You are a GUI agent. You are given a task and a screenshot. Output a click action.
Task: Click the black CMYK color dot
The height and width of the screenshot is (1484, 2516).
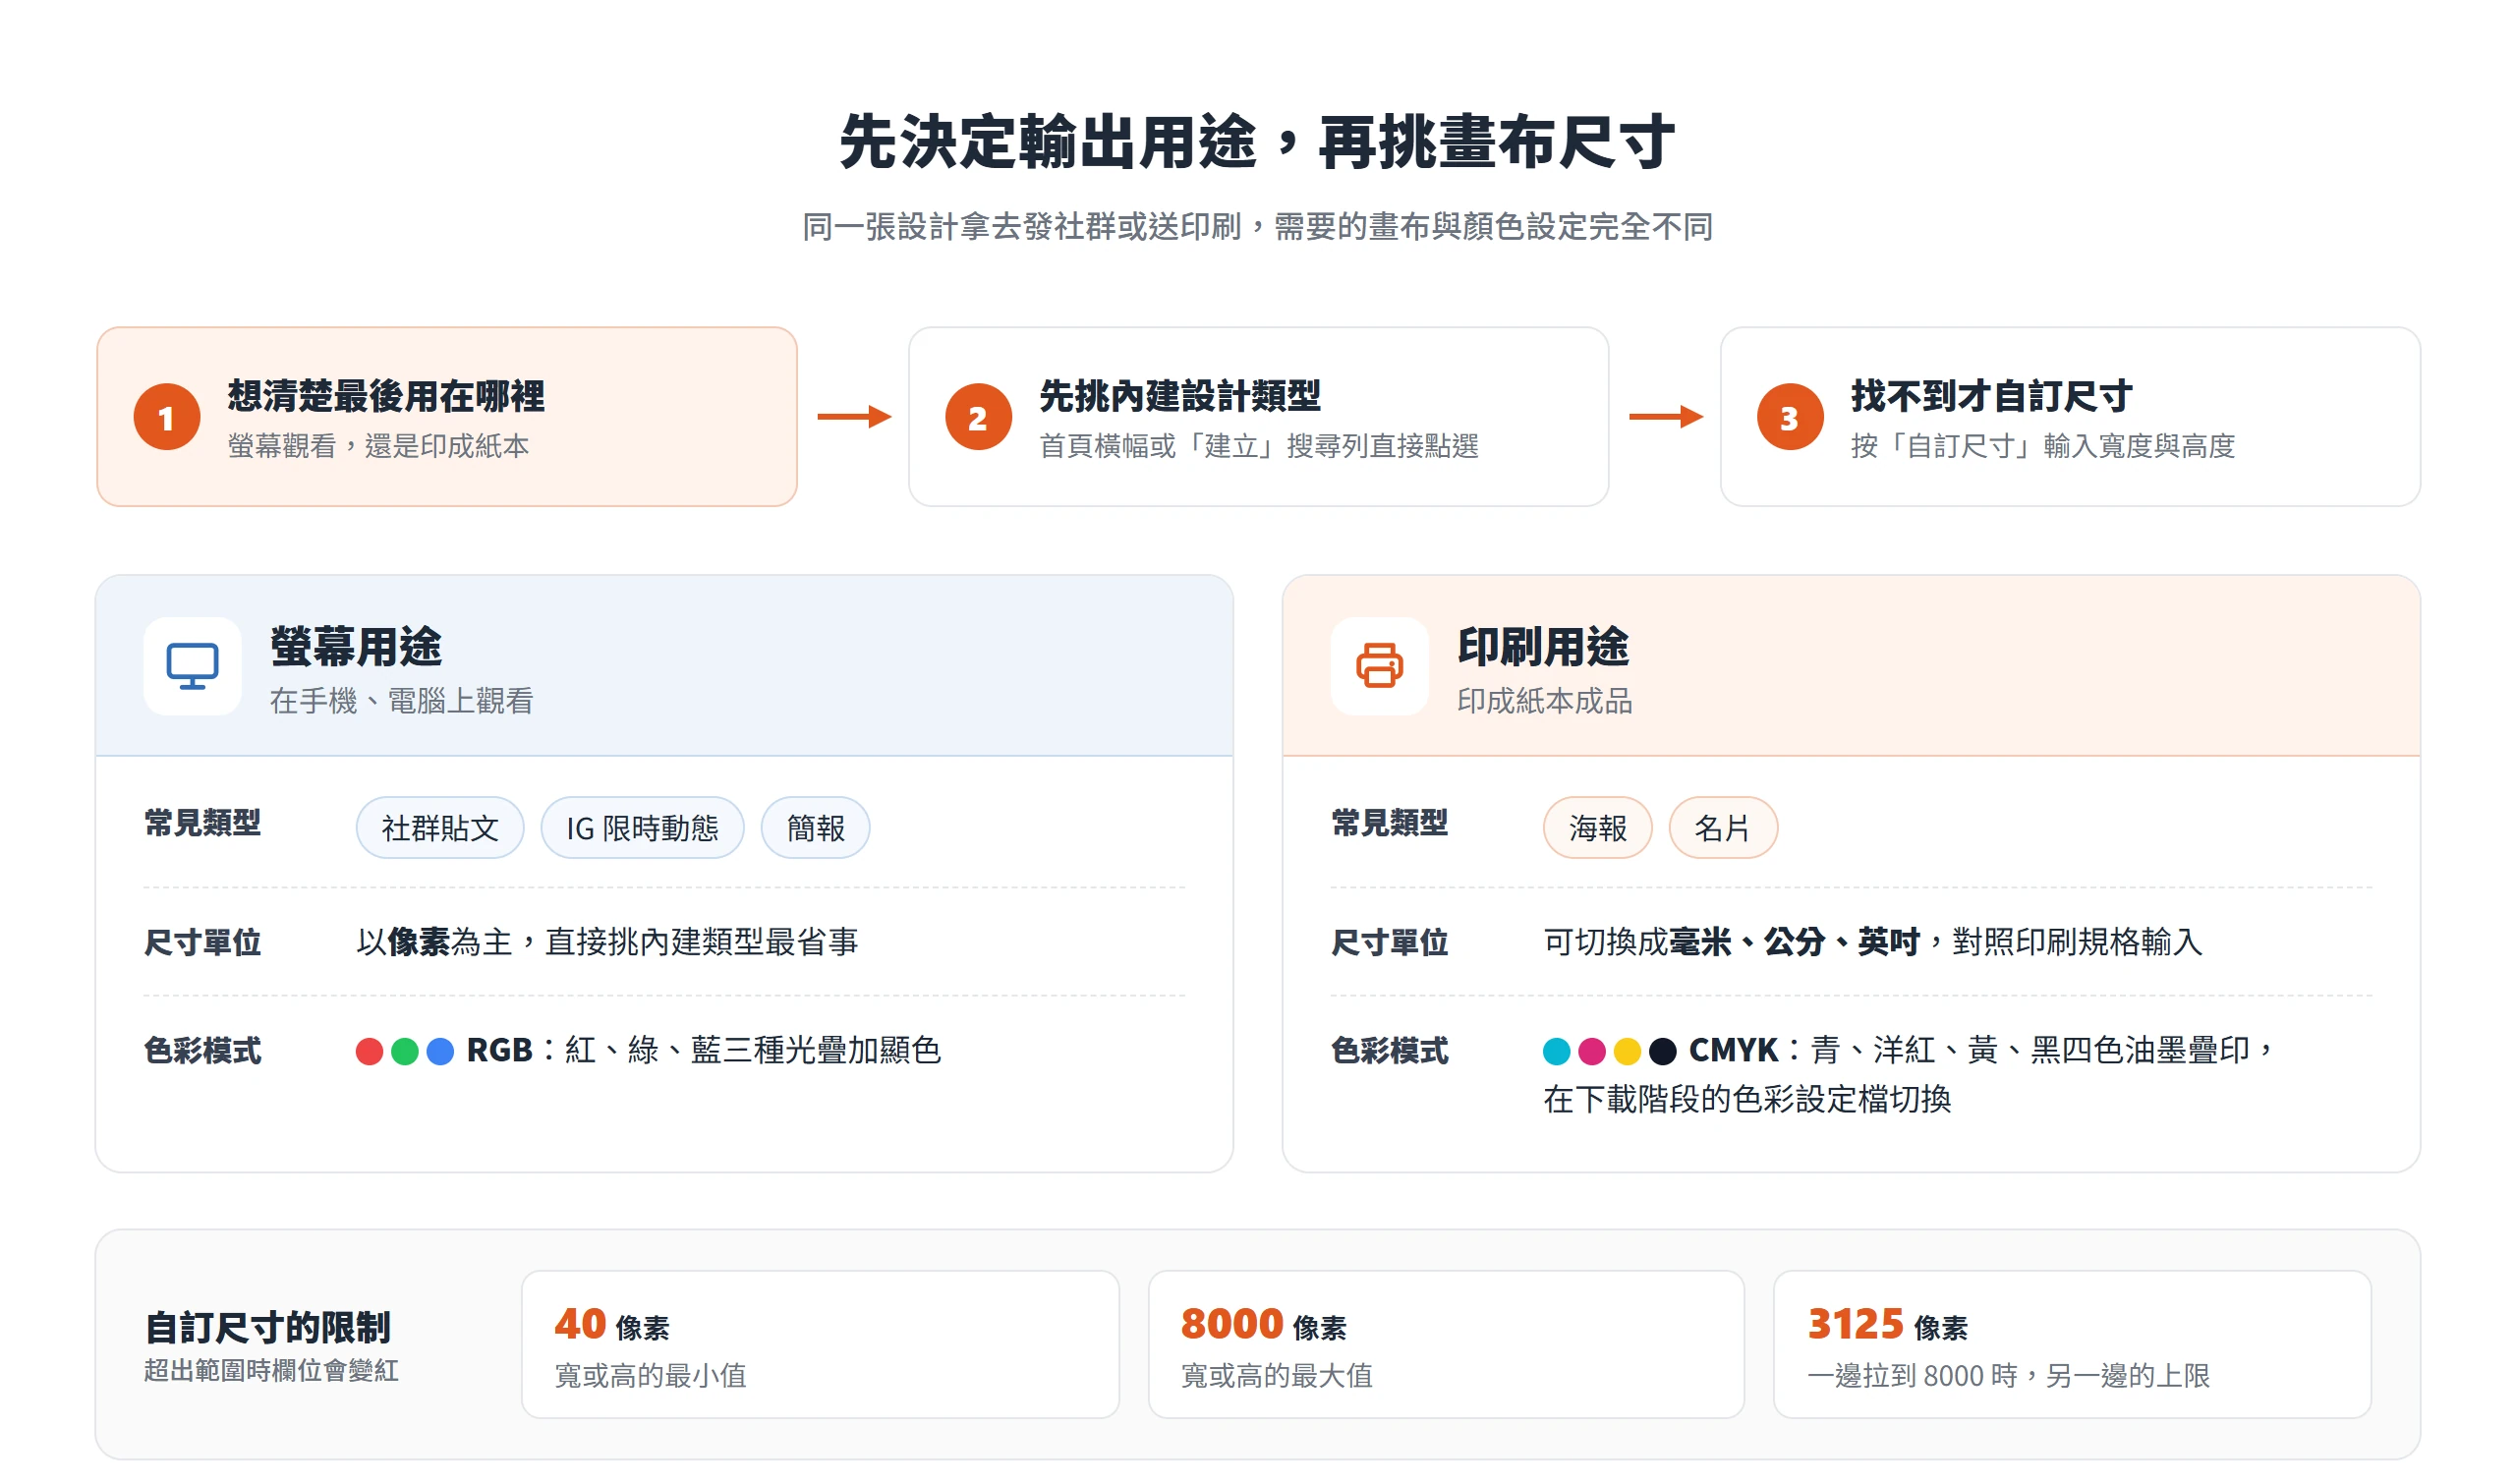coord(1663,1051)
